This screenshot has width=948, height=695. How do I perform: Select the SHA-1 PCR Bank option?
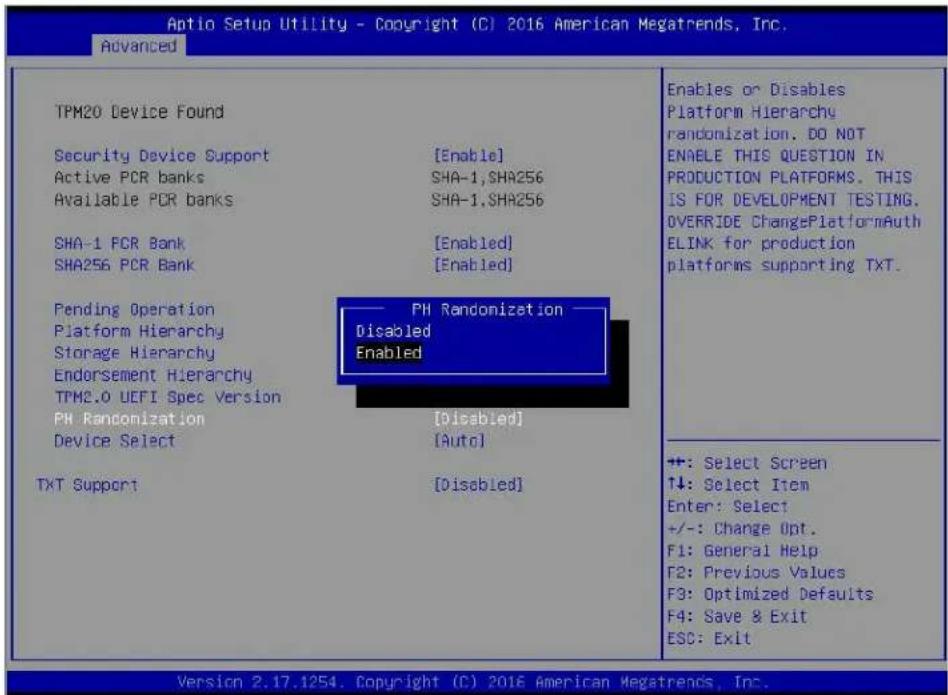tap(120, 244)
